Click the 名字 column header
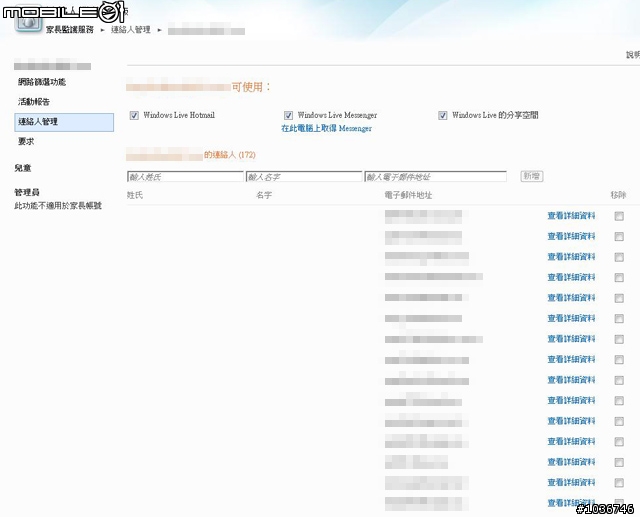 [x=264, y=195]
